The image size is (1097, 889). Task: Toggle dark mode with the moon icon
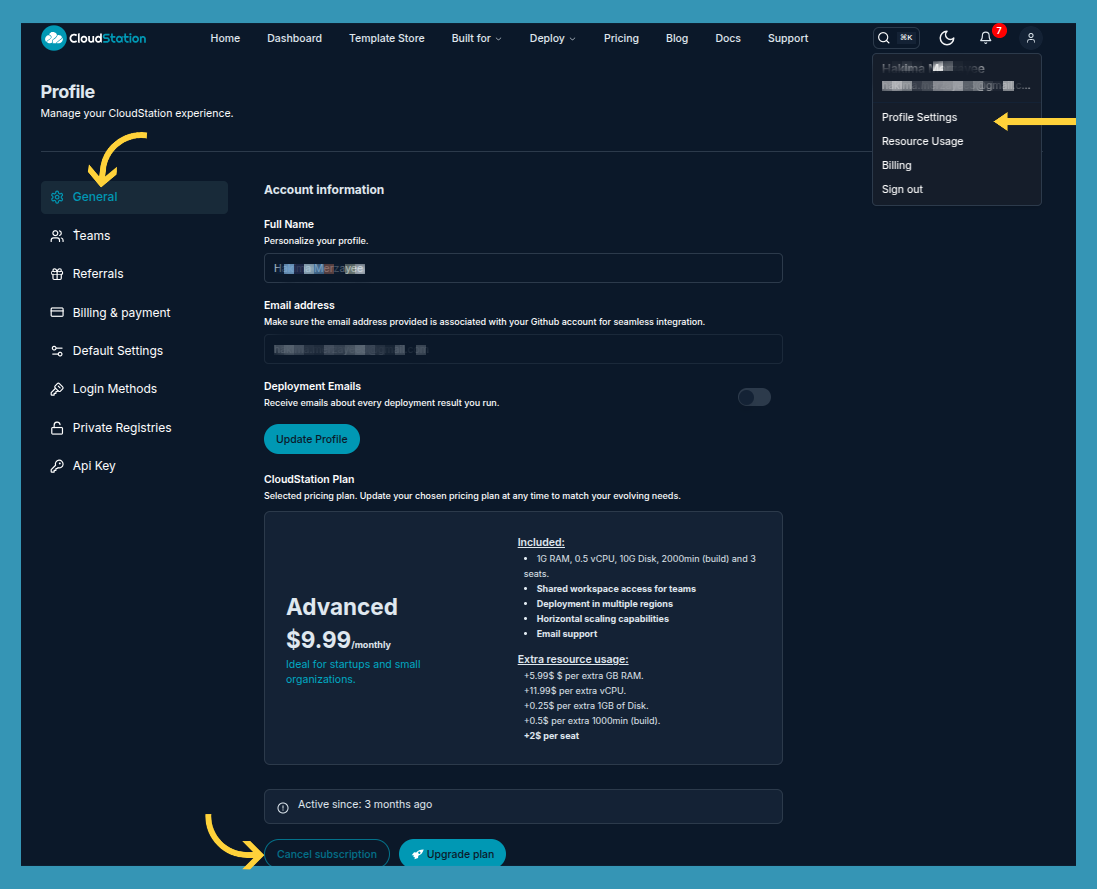click(947, 38)
